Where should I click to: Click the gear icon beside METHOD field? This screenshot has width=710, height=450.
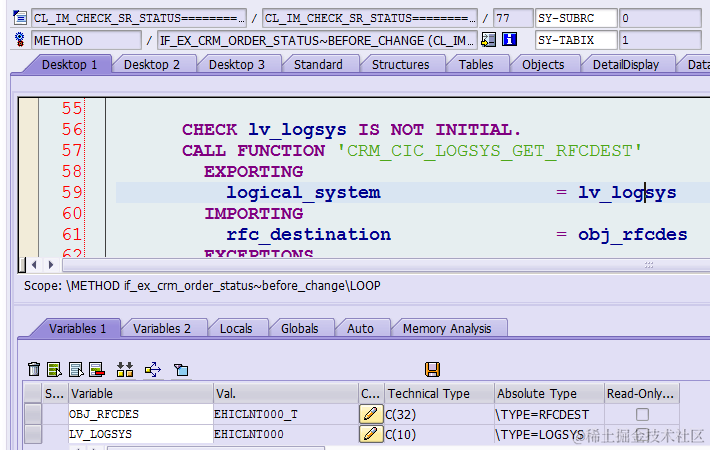(19, 40)
